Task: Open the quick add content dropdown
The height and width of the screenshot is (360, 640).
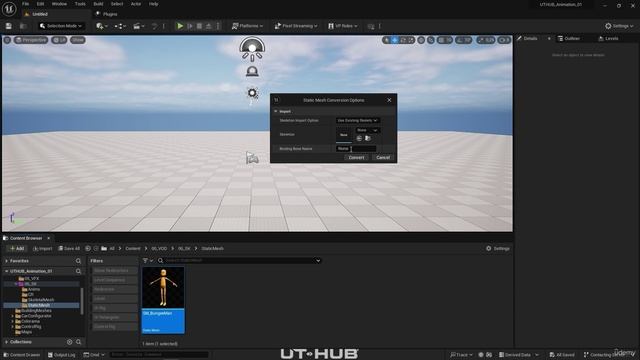Action: point(102,26)
